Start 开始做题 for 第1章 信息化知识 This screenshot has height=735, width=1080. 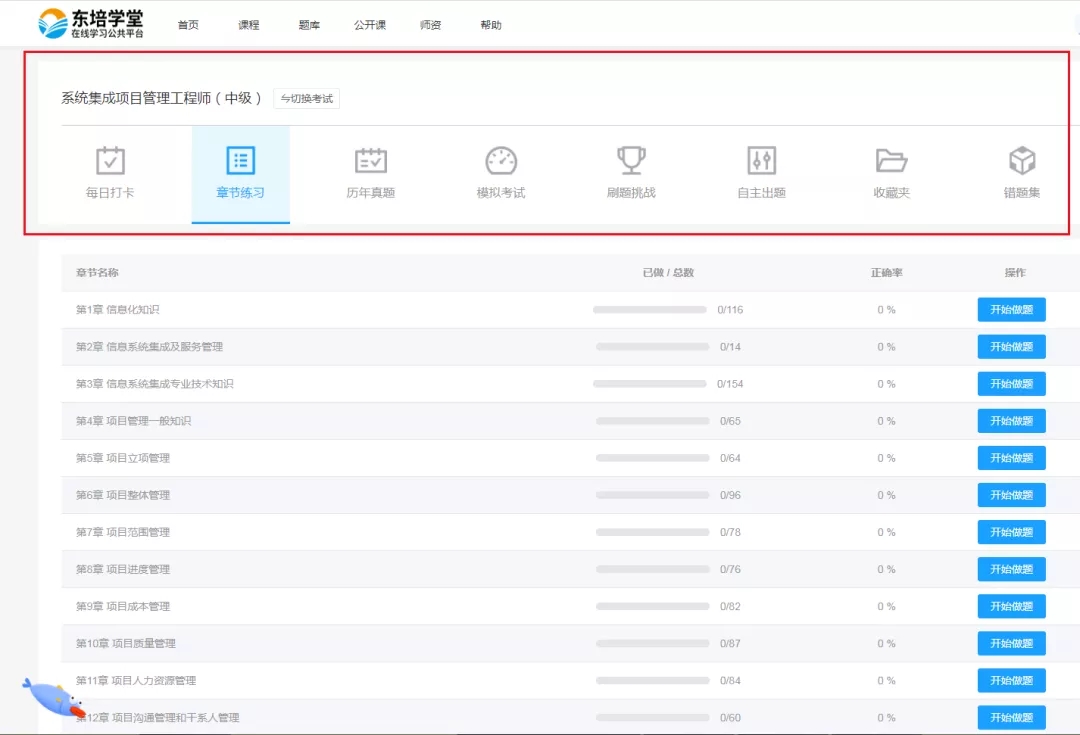coord(1011,310)
